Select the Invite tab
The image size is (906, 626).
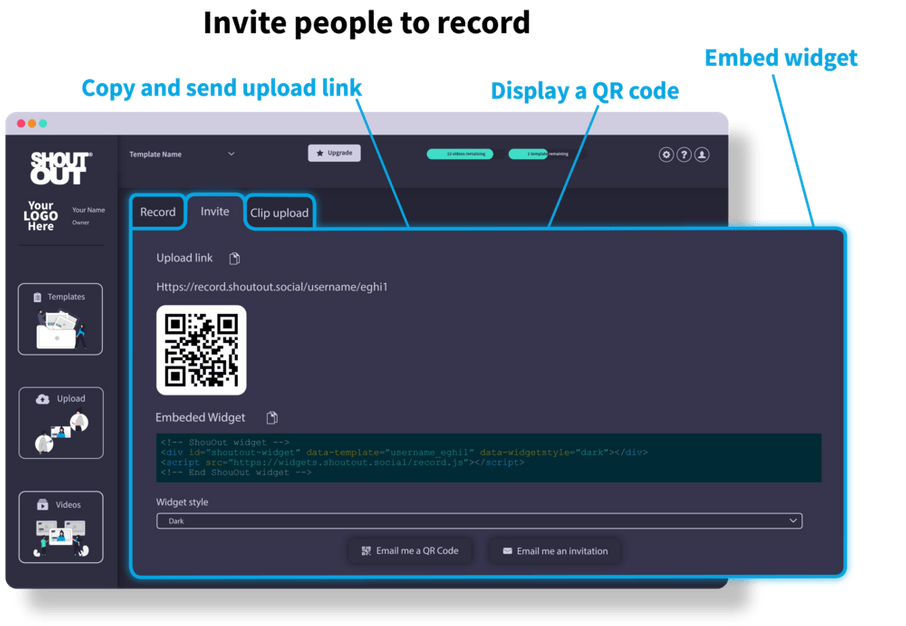[215, 212]
